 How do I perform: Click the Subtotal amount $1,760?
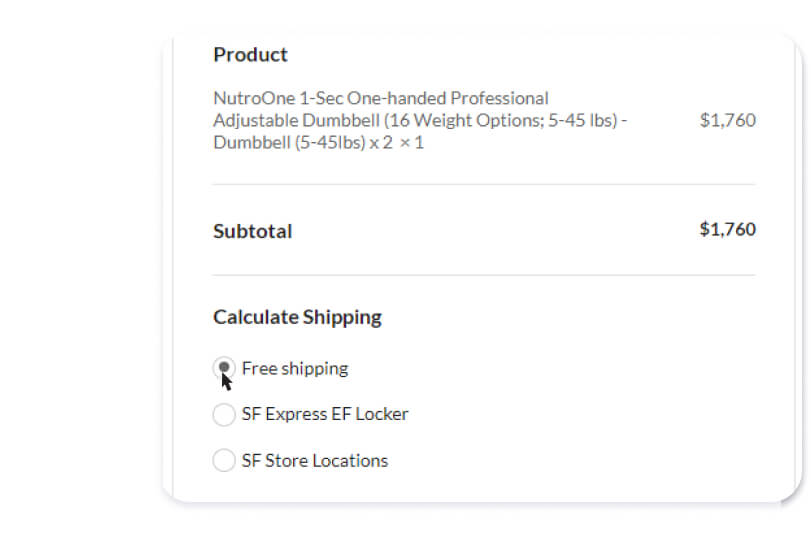[x=727, y=229]
